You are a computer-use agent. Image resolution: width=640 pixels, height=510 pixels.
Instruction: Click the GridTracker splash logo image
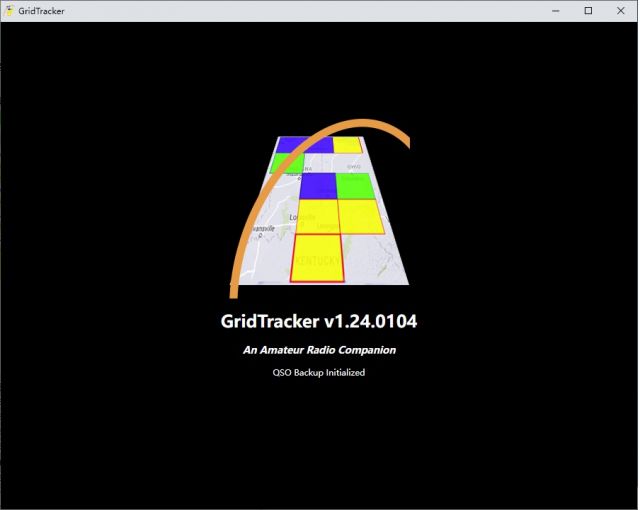(320, 209)
